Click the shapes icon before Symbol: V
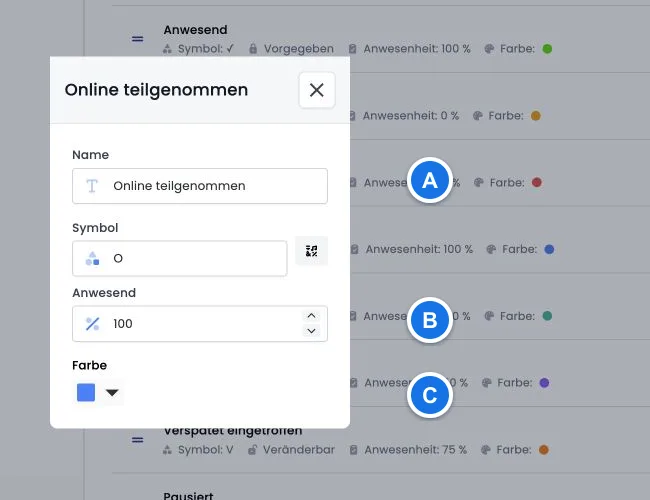 pyautogui.click(x=167, y=450)
